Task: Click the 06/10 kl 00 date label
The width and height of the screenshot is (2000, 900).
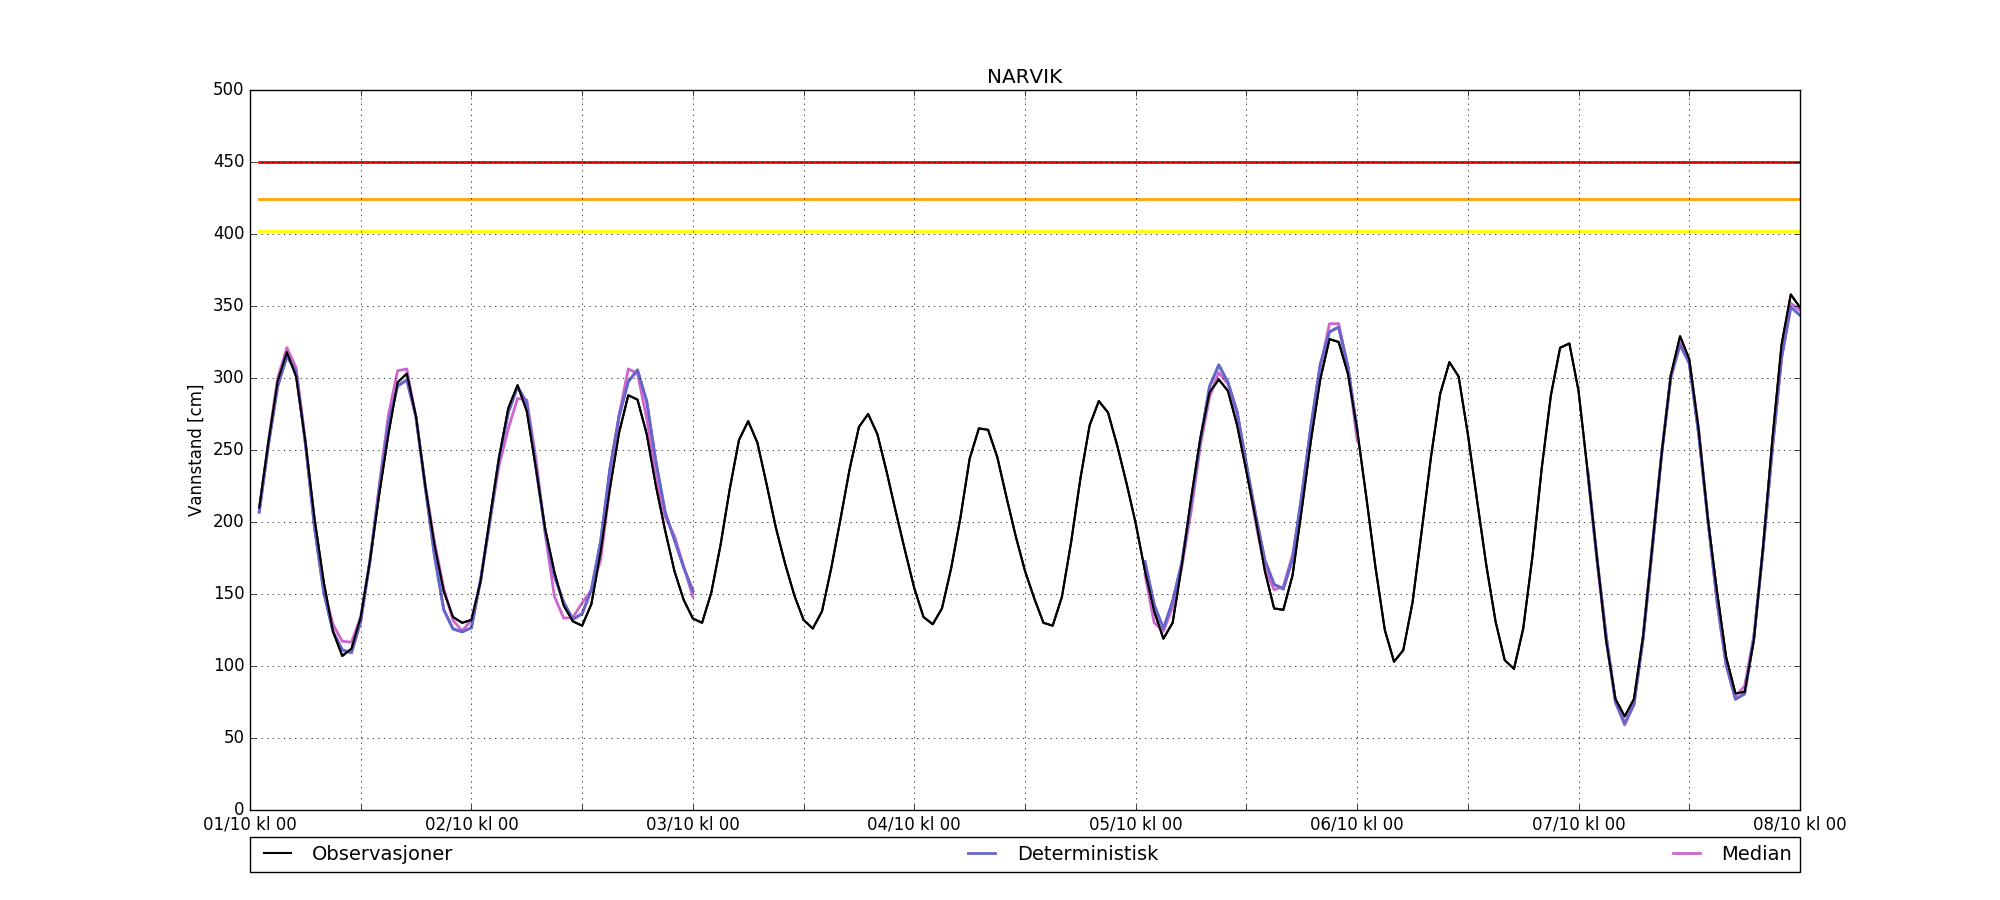Action: tap(1357, 825)
